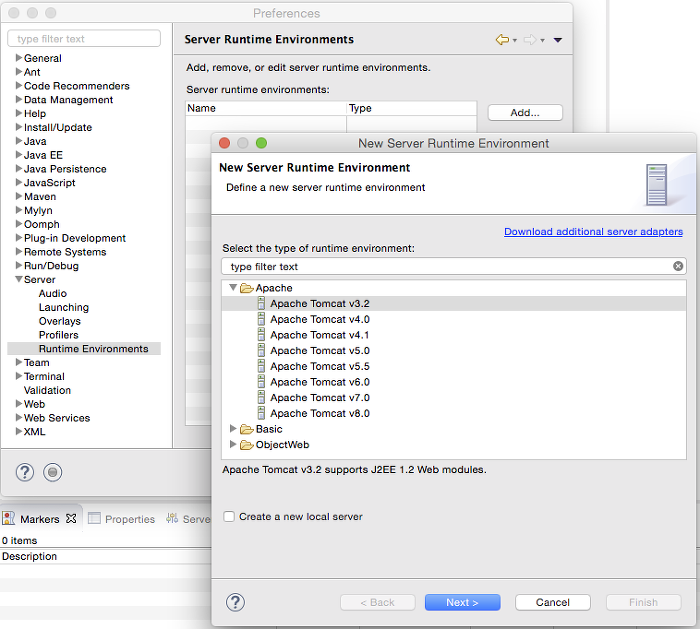
Task: Select Apache Tomcat v5.5
Action: click(320, 367)
